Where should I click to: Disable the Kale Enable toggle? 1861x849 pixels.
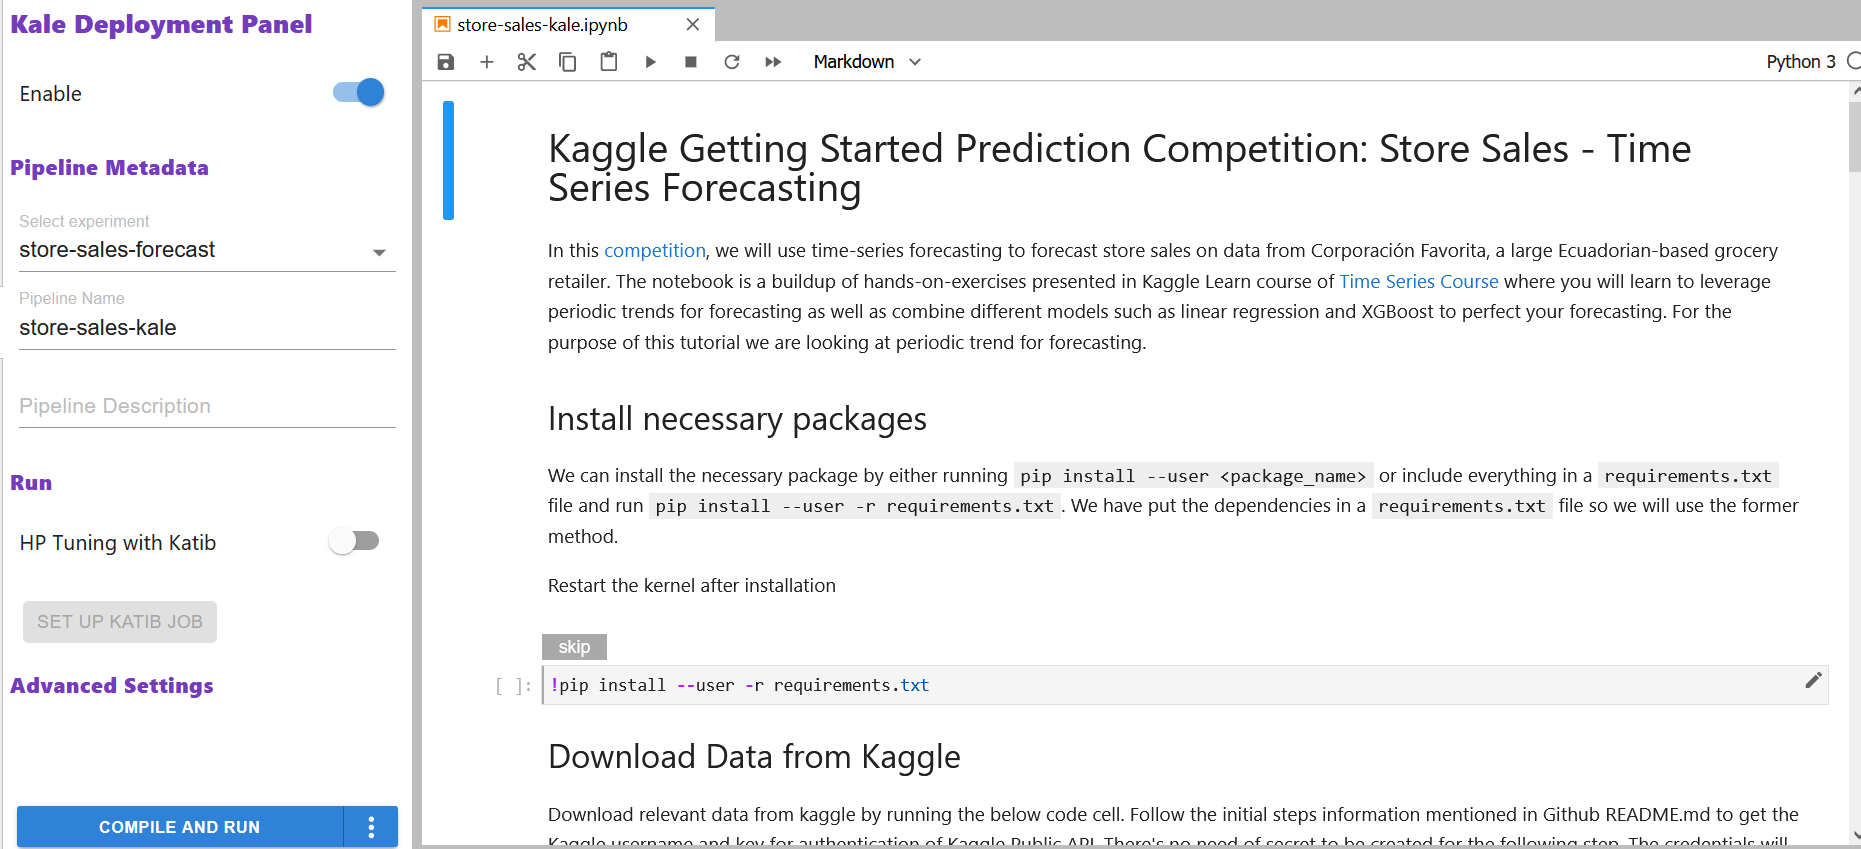(x=359, y=93)
